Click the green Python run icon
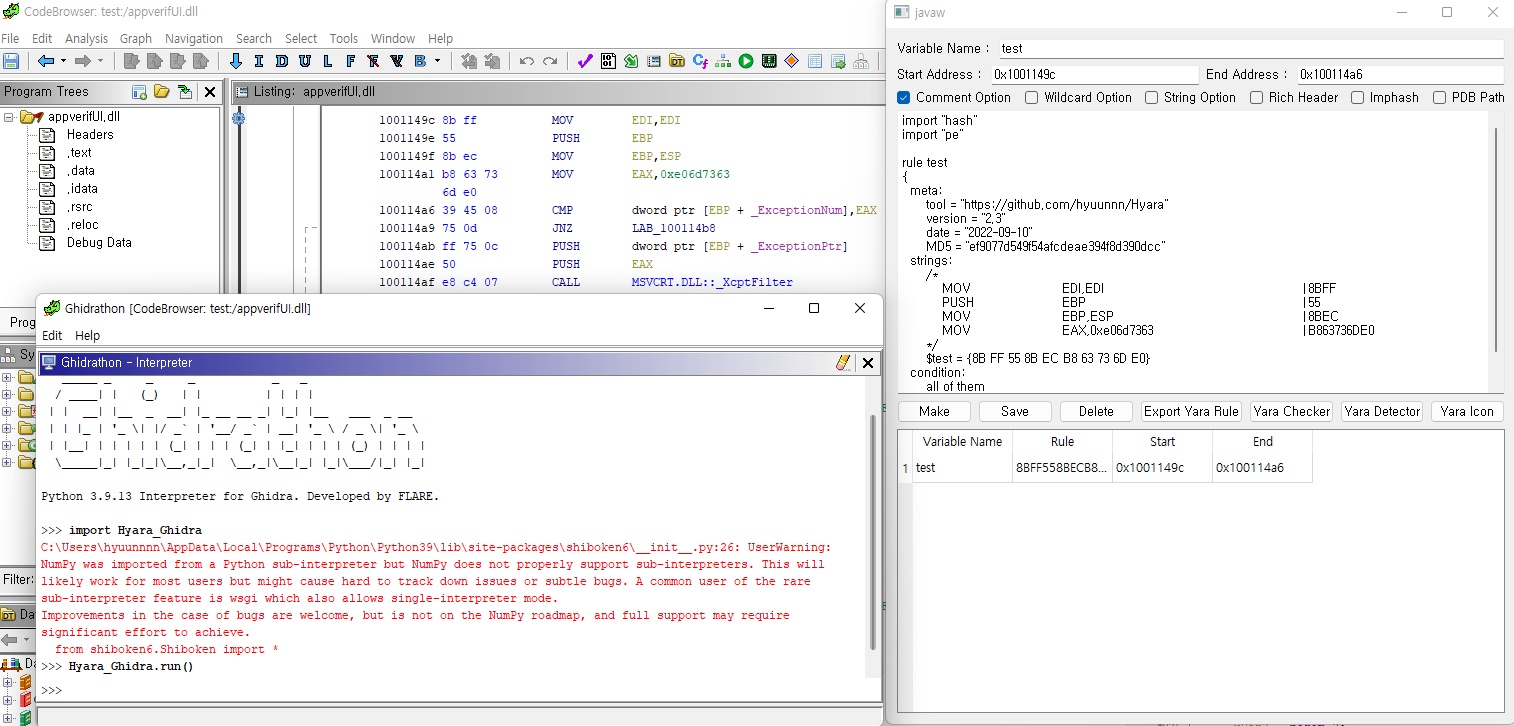 (x=745, y=61)
